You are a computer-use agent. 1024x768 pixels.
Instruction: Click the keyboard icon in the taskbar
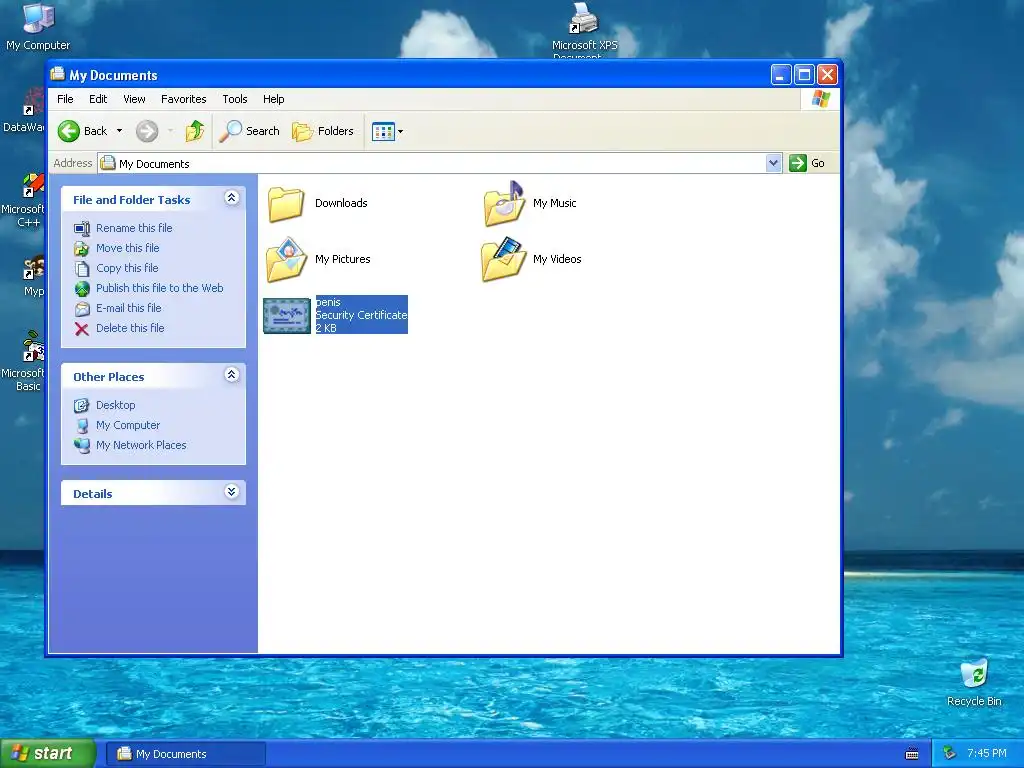pos(912,754)
